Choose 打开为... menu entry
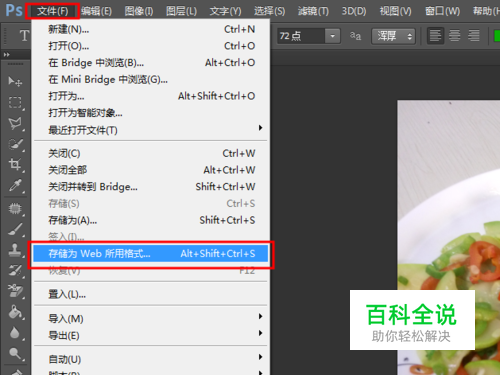500x375 pixels. coord(151,96)
